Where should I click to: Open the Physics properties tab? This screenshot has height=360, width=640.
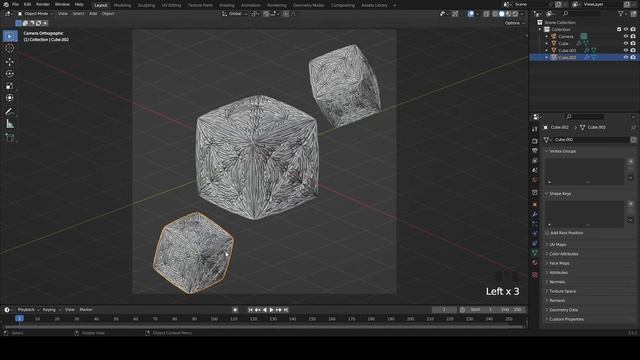point(535,233)
